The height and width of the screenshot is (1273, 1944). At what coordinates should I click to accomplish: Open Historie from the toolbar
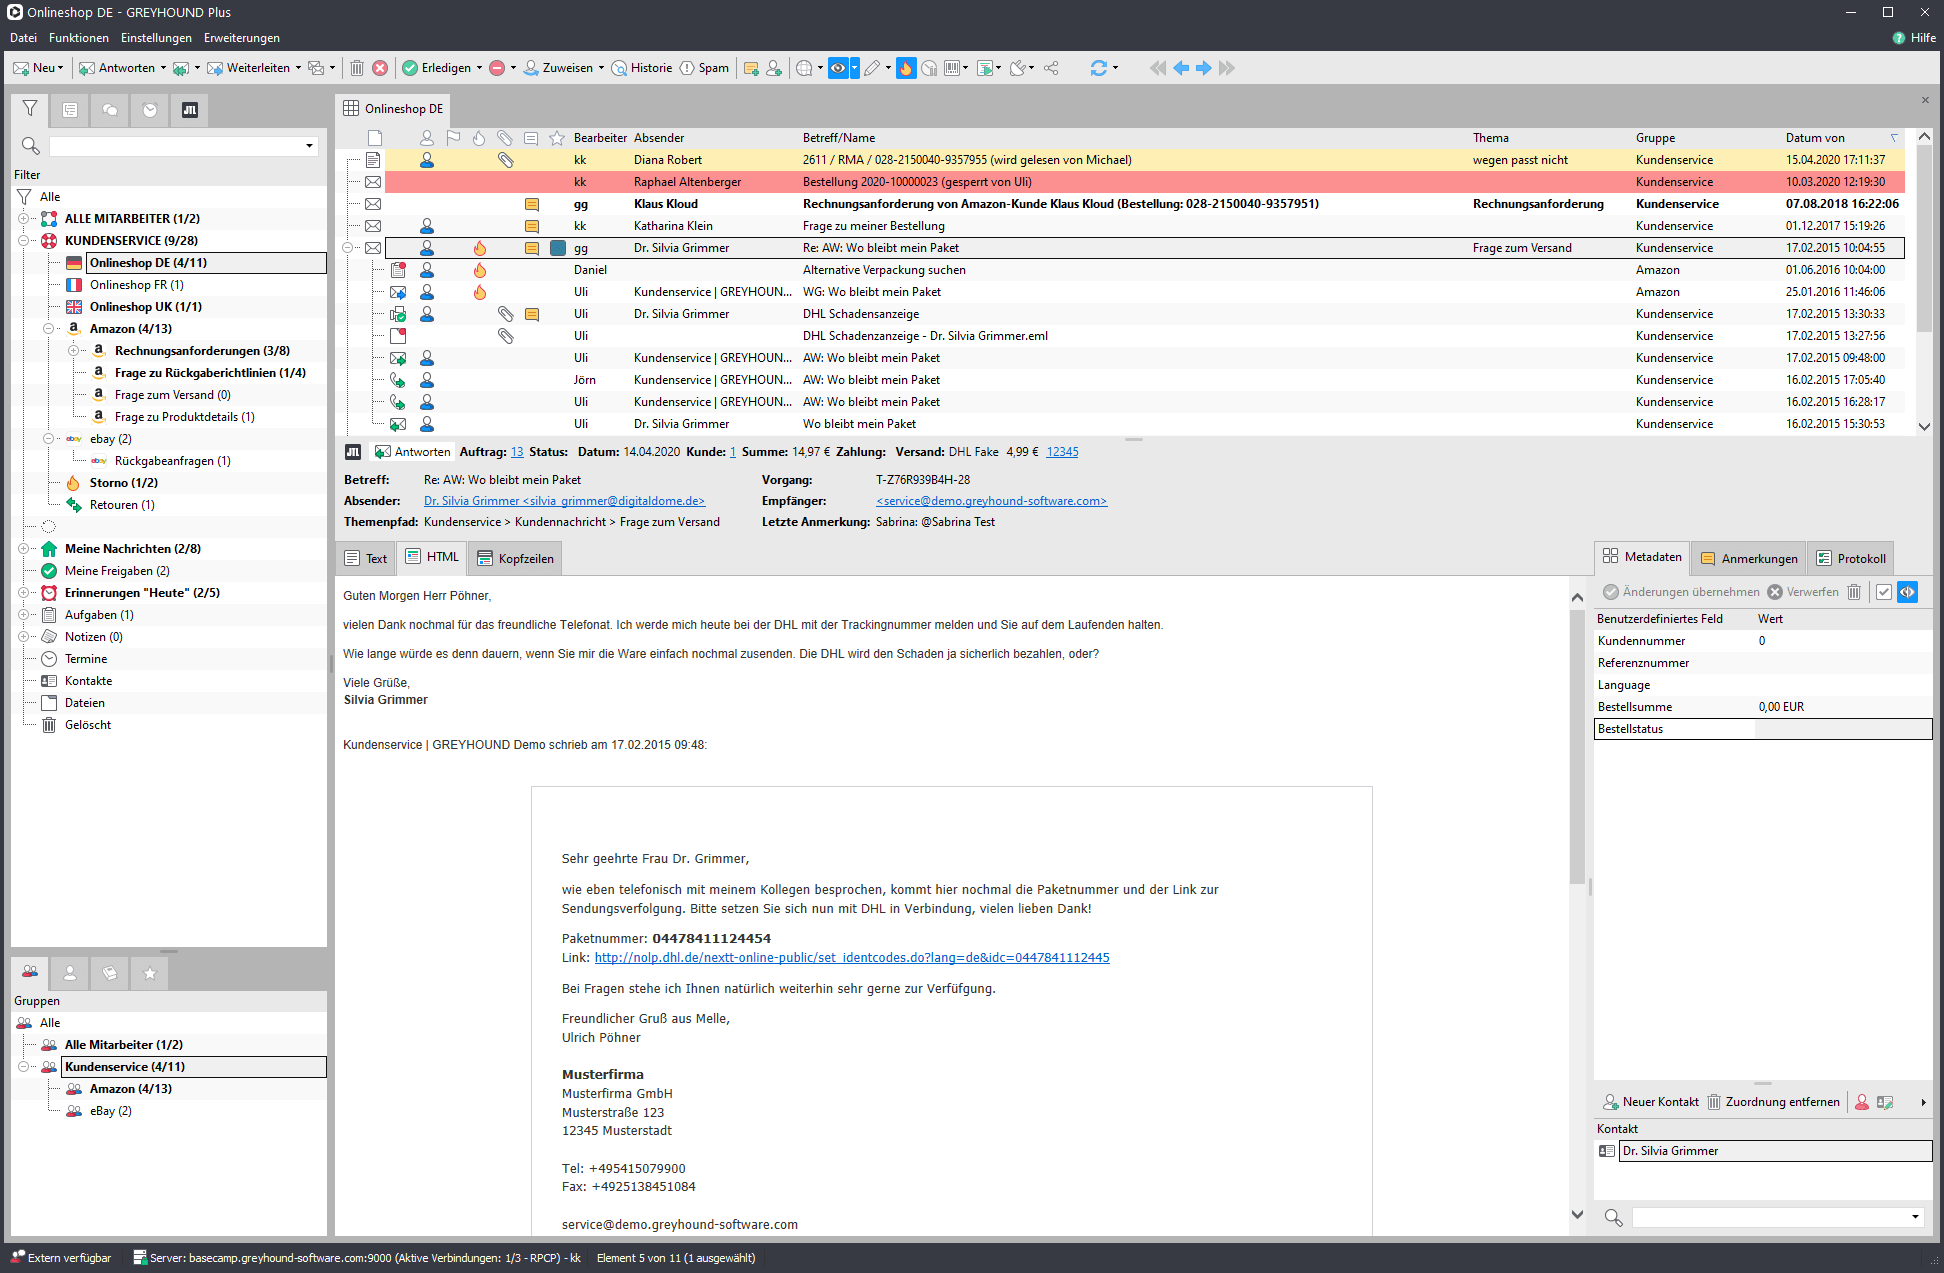click(641, 68)
